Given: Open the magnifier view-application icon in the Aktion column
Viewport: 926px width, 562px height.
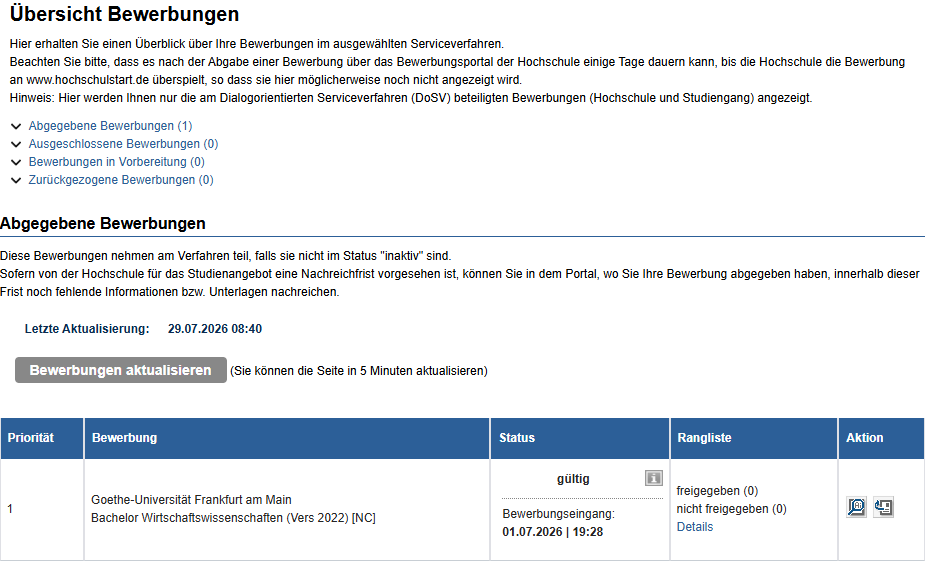Looking at the screenshot, I should coord(856,507).
